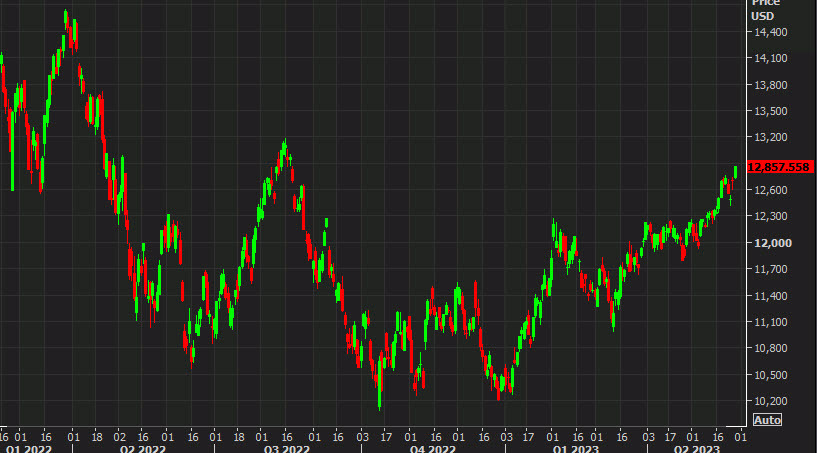Select the Q1 2023 quarter label
This screenshot has width=817, height=453.
576,449
